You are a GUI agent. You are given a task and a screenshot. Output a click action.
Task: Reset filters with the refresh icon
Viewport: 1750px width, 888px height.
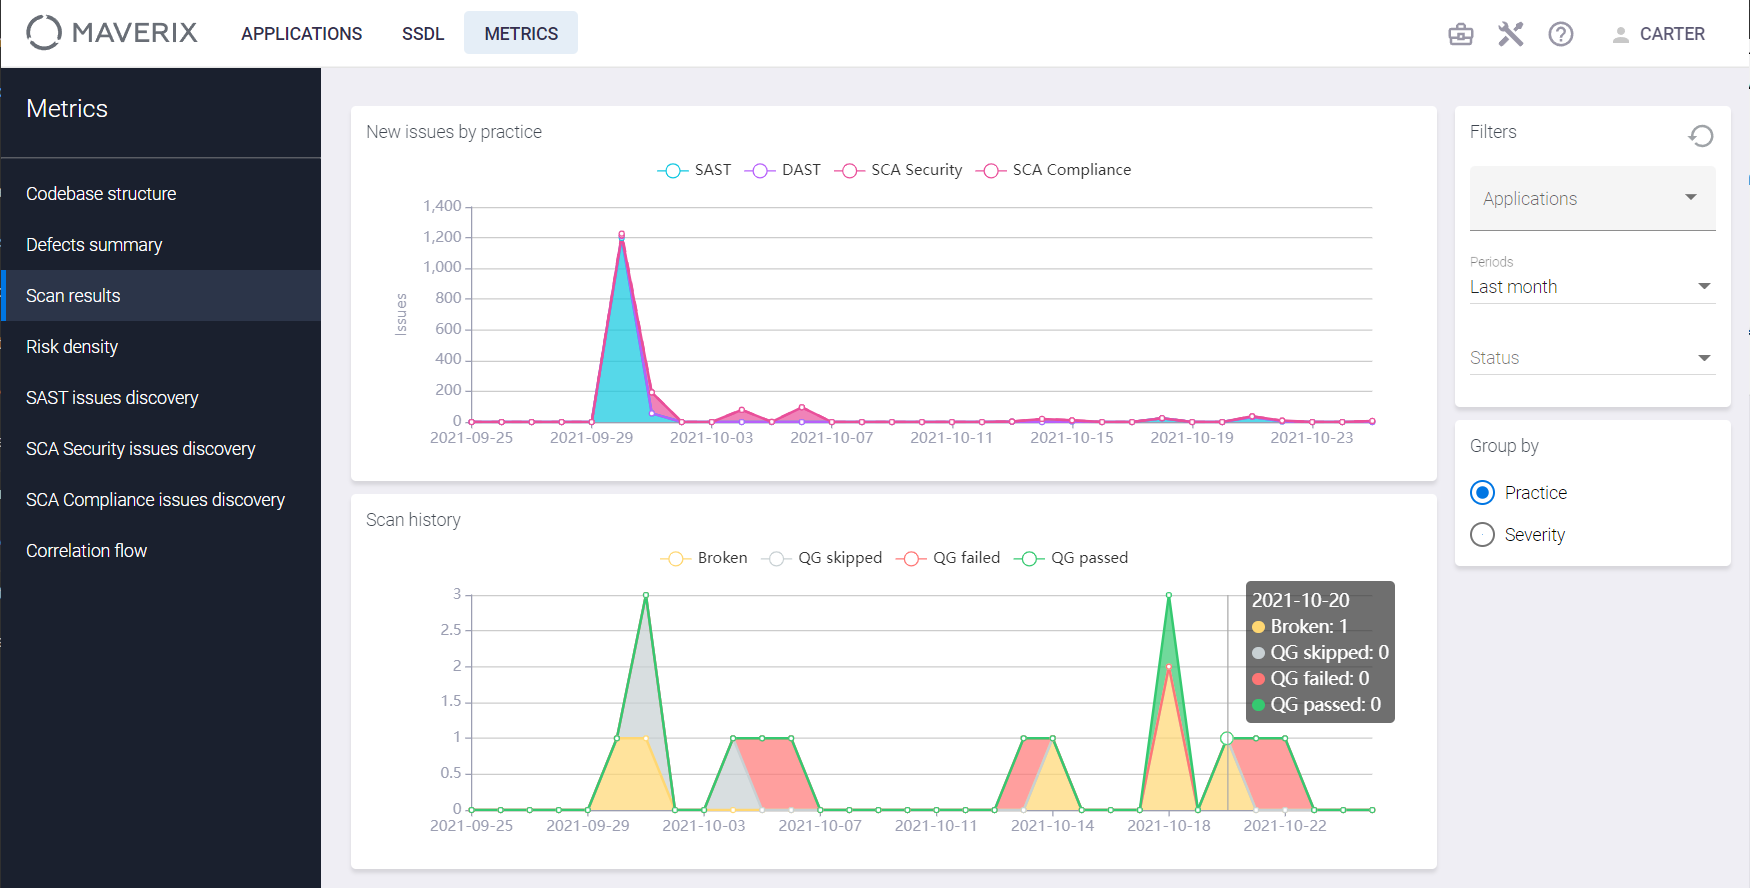pyautogui.click(x=1701, y=135)
